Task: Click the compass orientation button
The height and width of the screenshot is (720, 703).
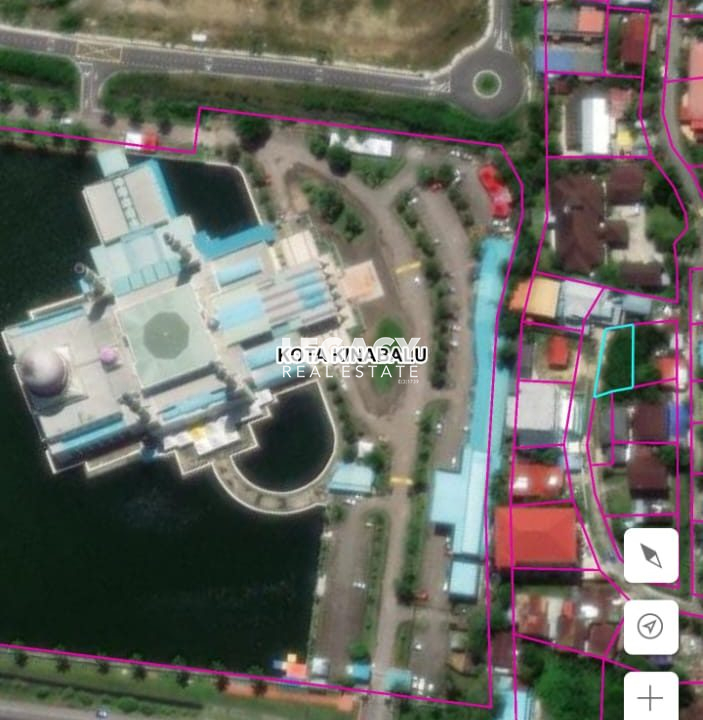Action: [651, 556]
